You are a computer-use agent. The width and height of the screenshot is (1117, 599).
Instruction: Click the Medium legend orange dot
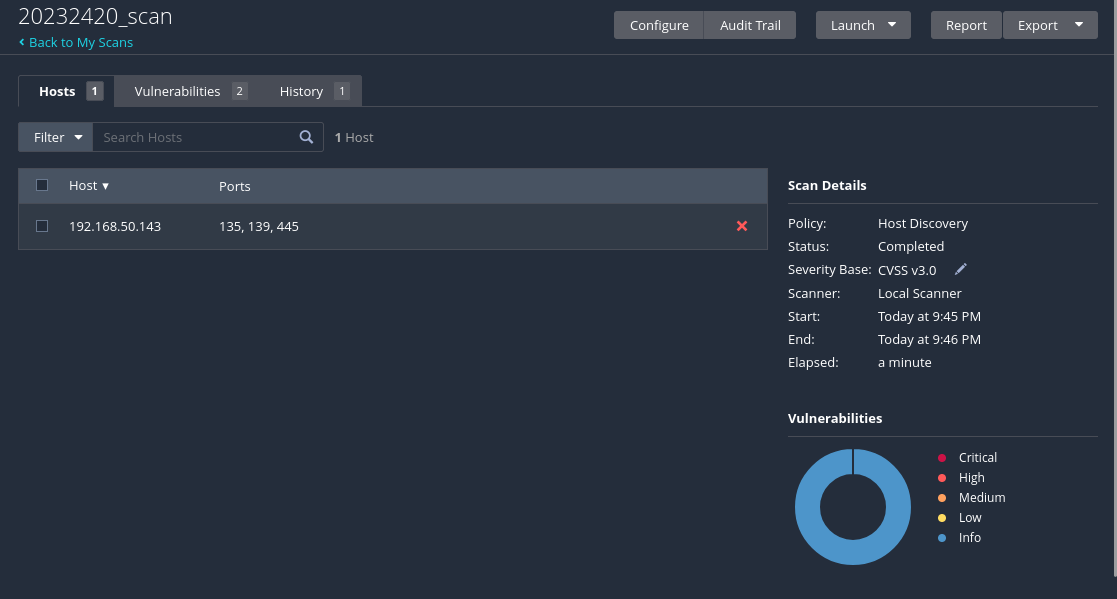[x=942, y=498]
